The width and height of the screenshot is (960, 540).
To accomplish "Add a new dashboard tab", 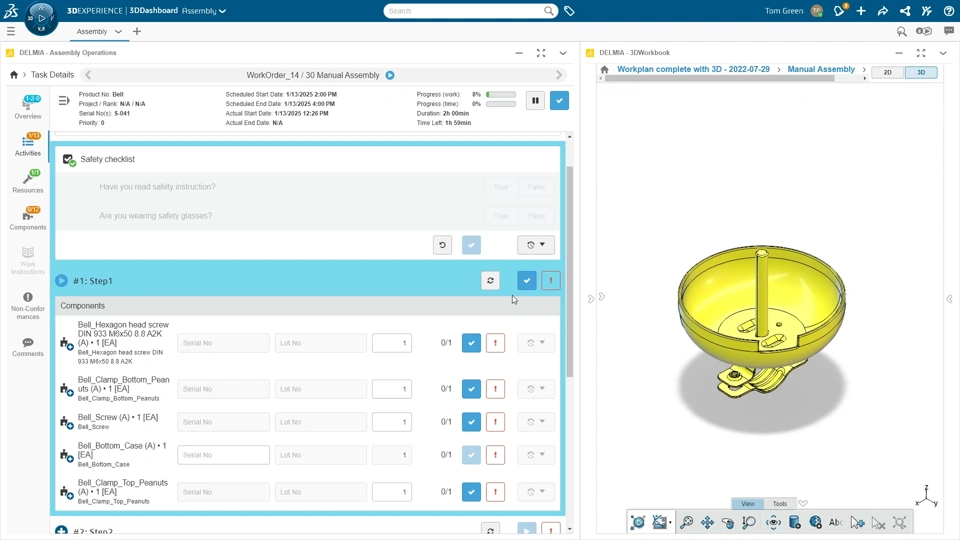I will coord(137,31).
